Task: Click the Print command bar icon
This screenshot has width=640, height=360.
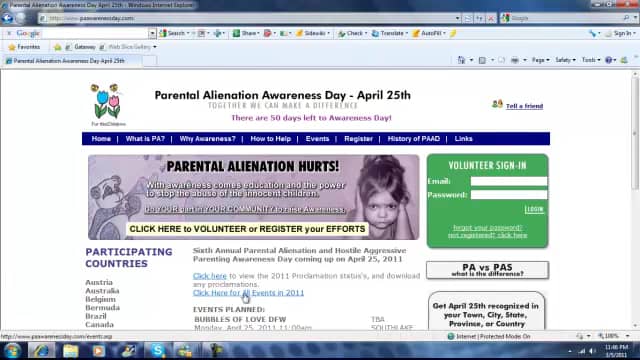Action: coord(515,60)
